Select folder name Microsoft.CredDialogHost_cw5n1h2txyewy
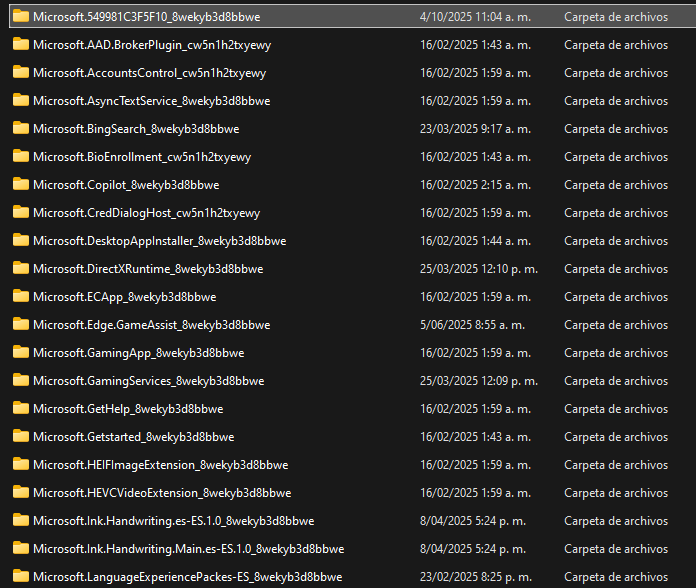 tap(146, 213)
